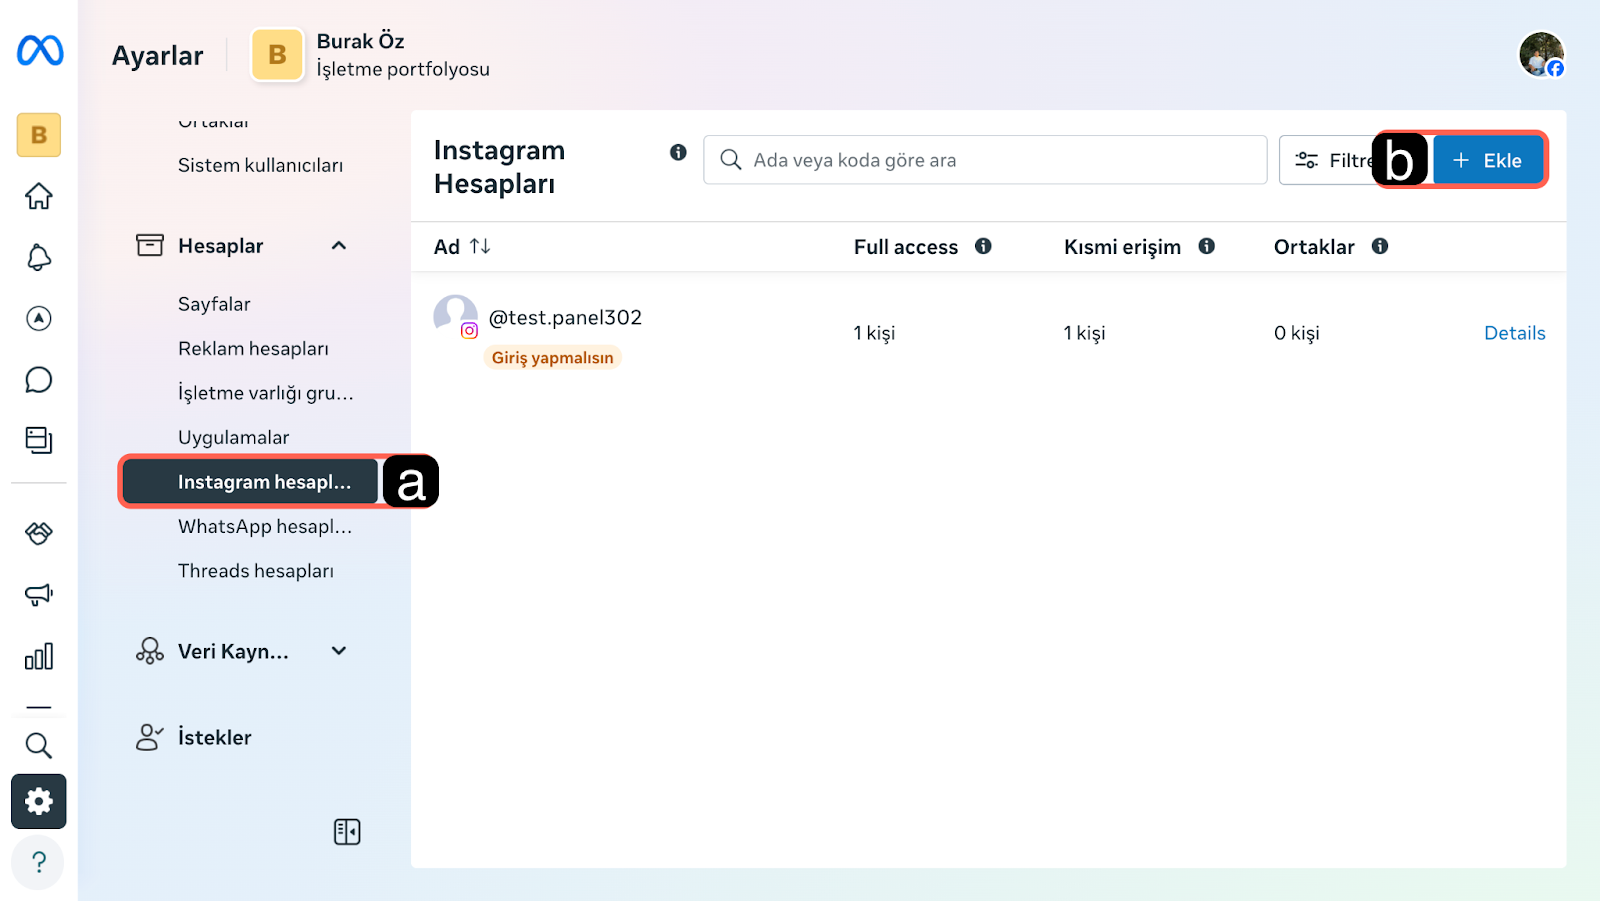
Task: Open the help question mark icon
Action: click(39, 862)
